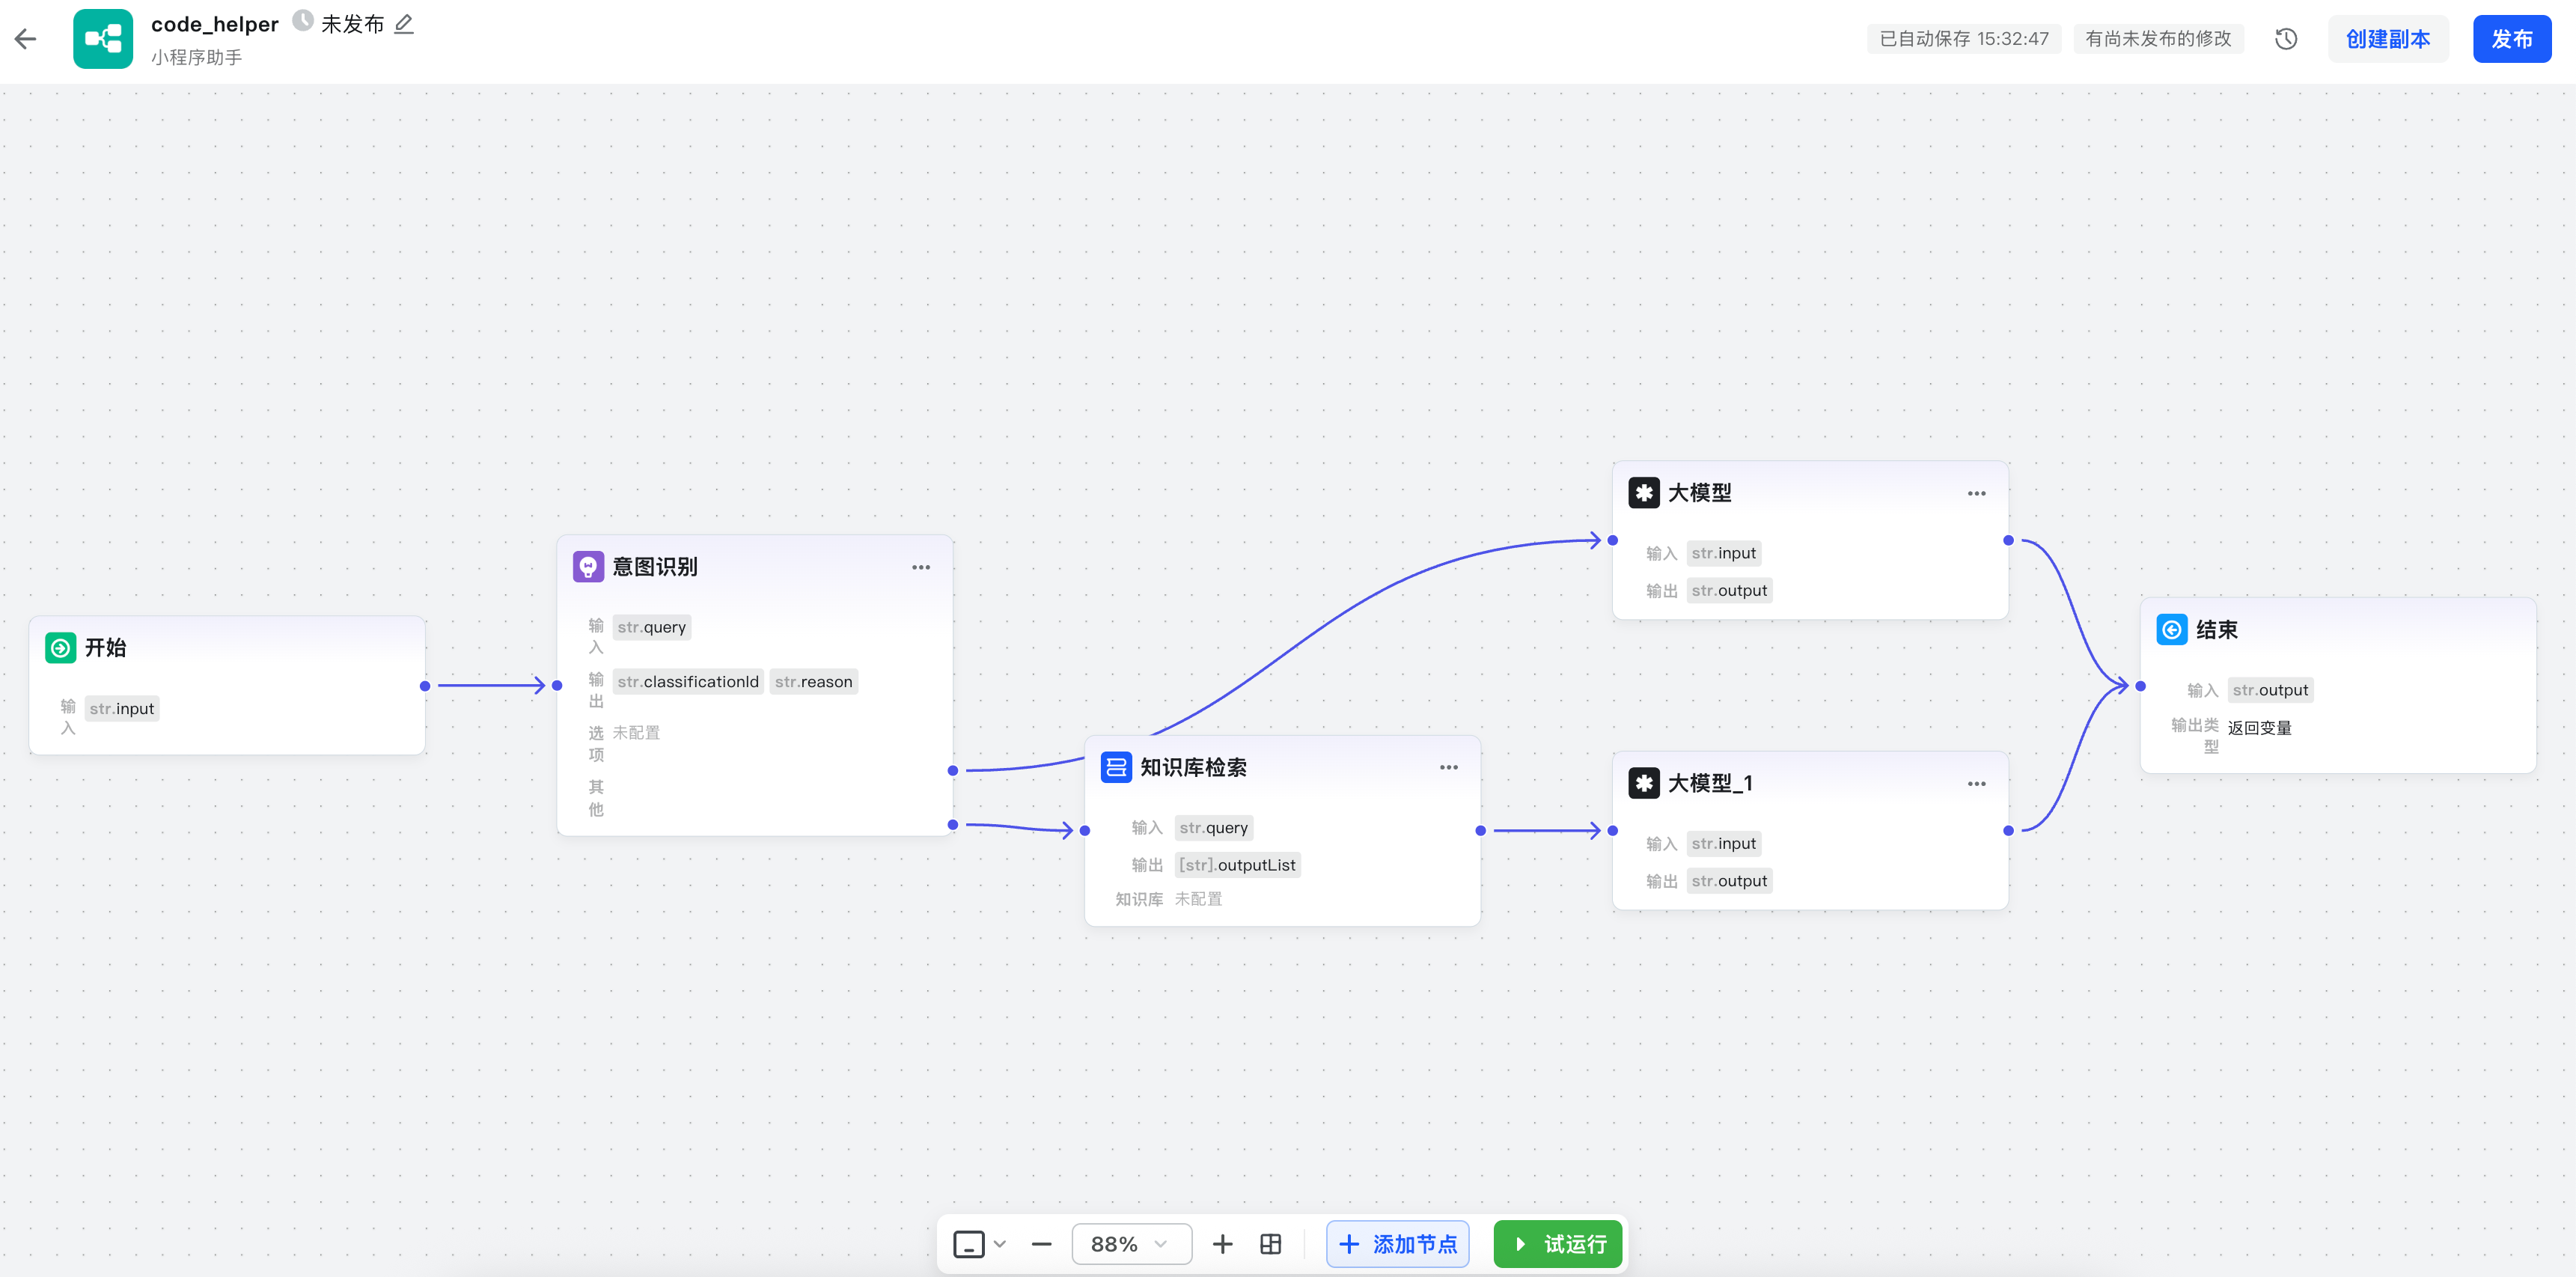Click the 知识库检索 node blue icon
Image resolution: width=2576 pixels, height=1277 pixels.
click(x=1117, y=767)
